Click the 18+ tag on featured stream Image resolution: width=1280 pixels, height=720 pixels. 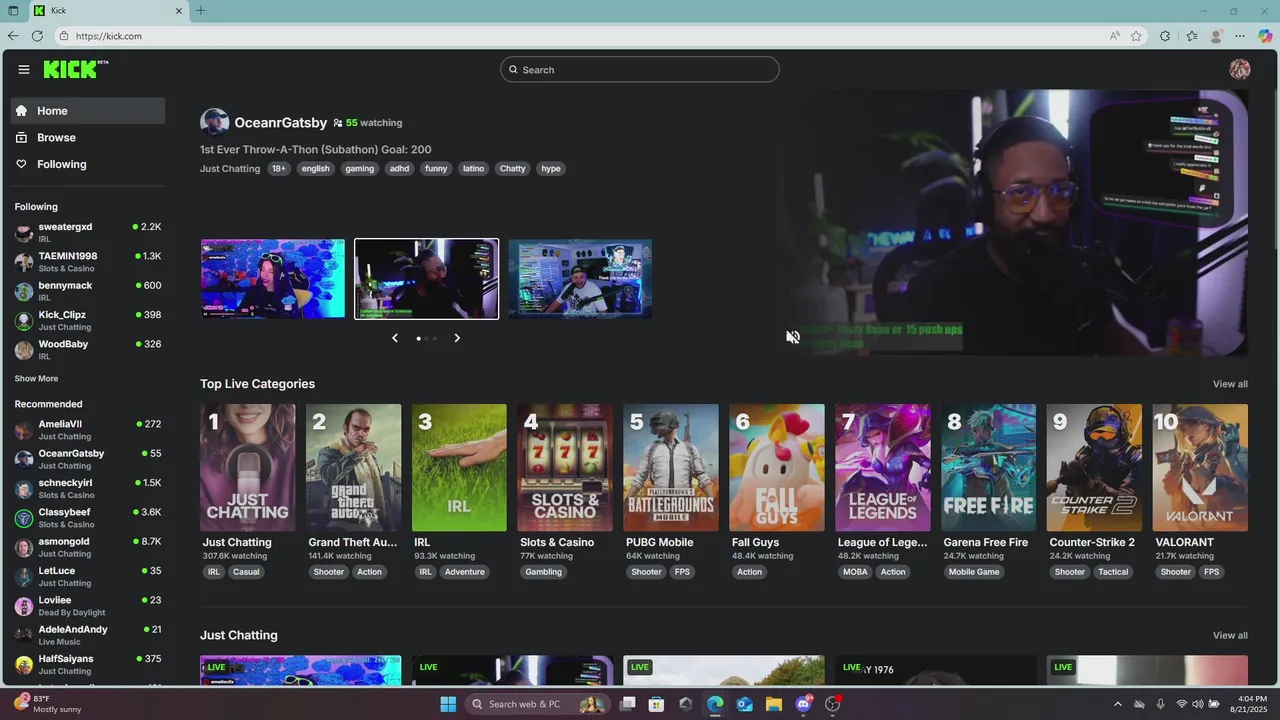tap(279, 169)
